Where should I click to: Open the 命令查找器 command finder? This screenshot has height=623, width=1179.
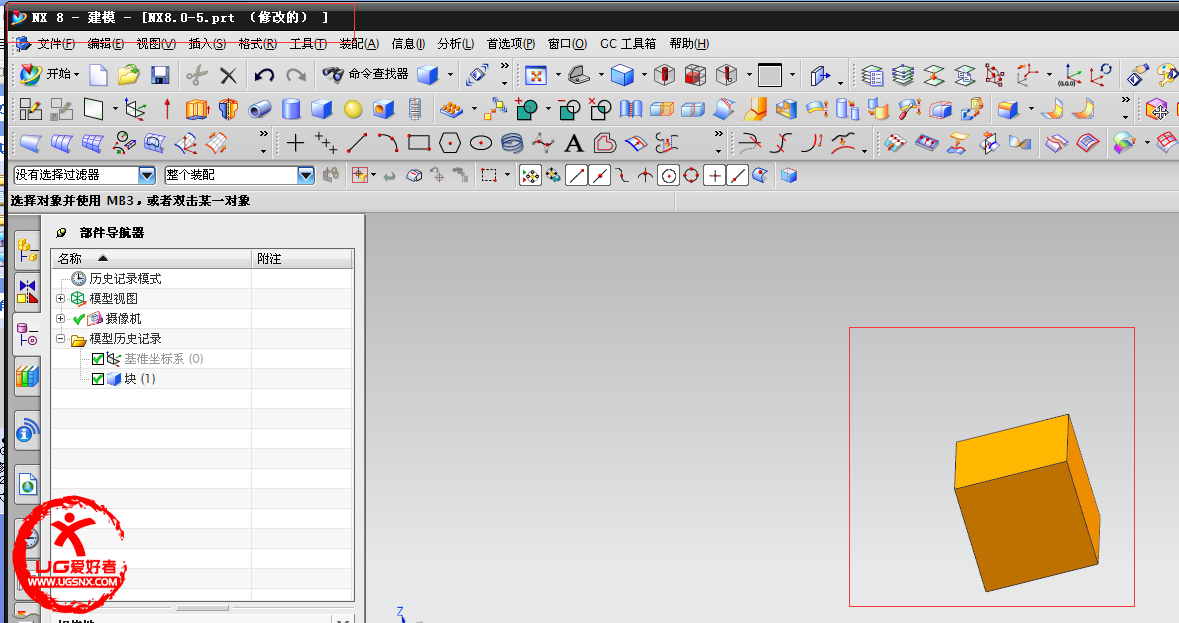(x=365, y=74)
